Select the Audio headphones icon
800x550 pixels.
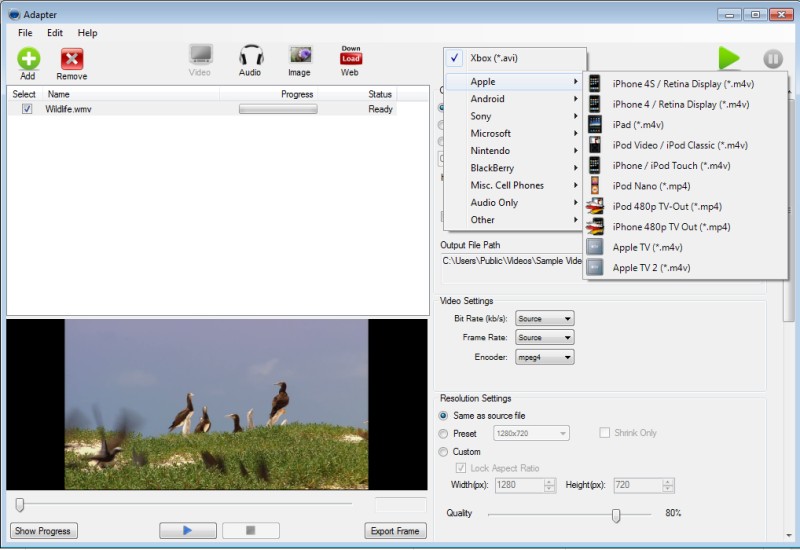[250, 56]
